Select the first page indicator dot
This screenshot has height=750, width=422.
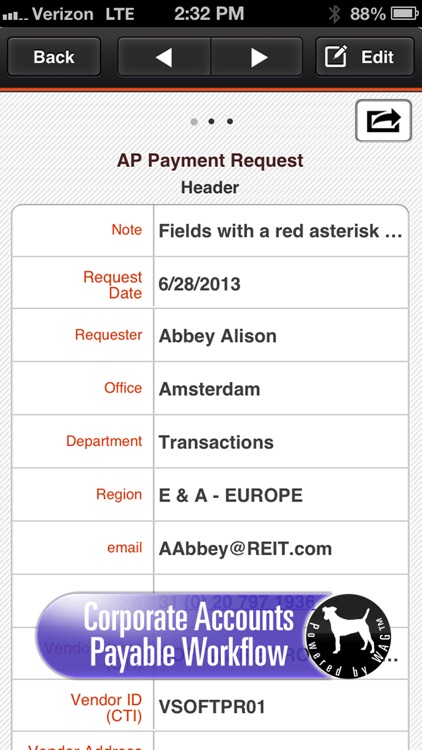(x=194, y=121)
